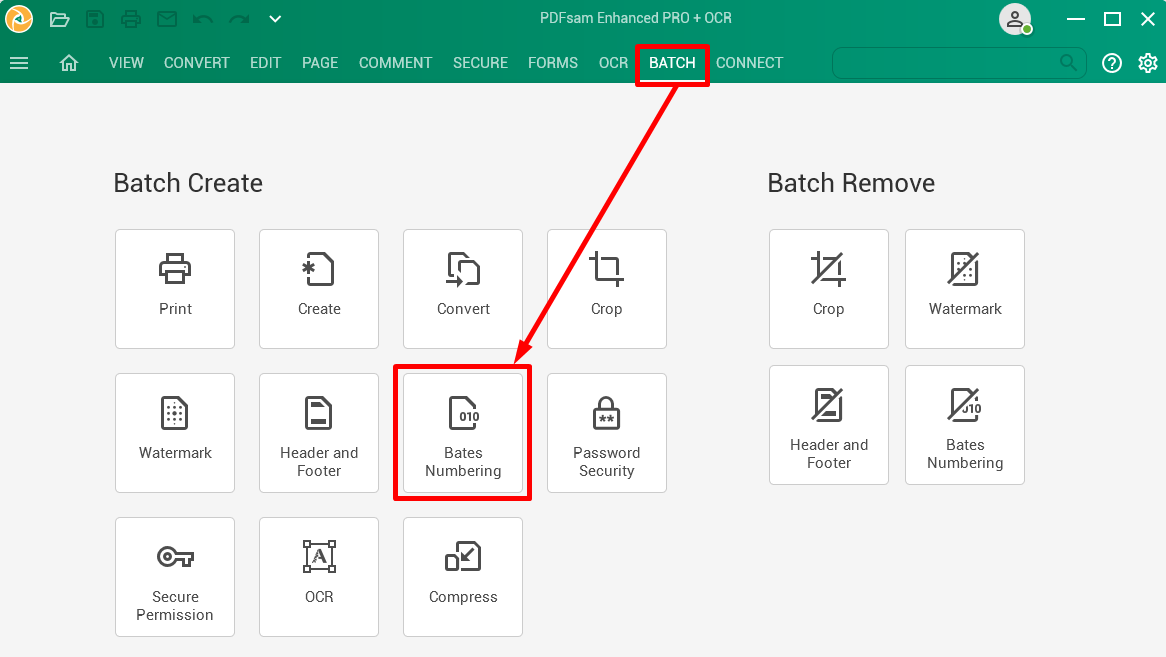The image size is (1166, 657).
Task: Open the Batch Remove Crop tool
Action: click(x=828, y=289)
